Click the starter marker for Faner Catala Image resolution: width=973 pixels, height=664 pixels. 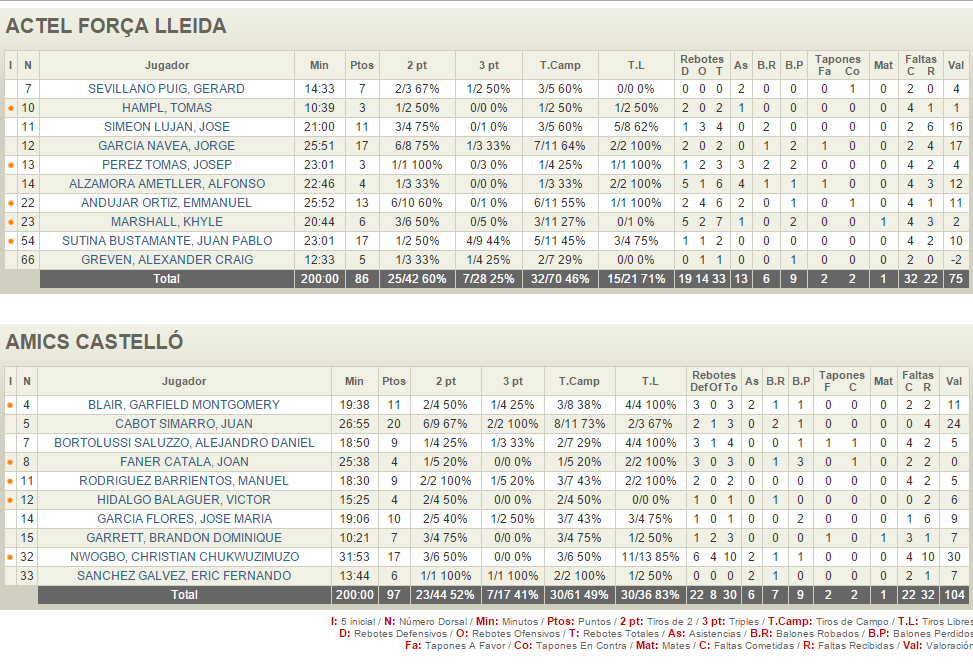point(11,462)
